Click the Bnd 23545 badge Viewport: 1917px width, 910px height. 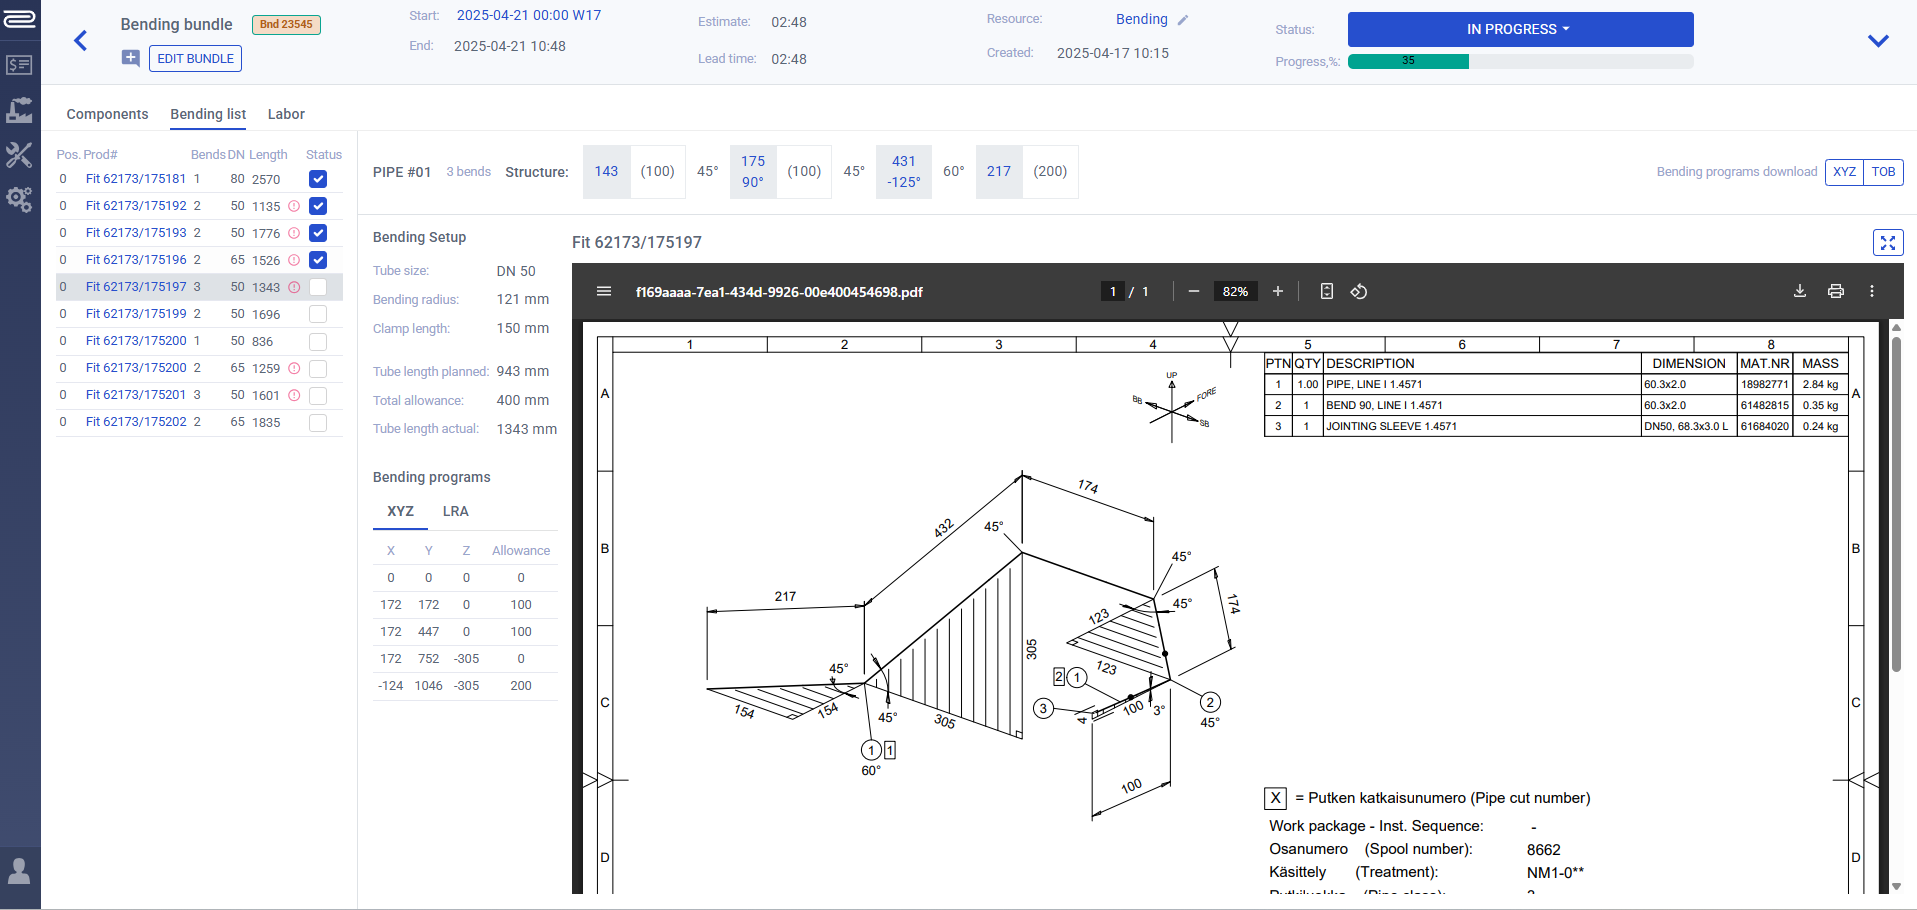pyautogui.click(x=286, y=24)
